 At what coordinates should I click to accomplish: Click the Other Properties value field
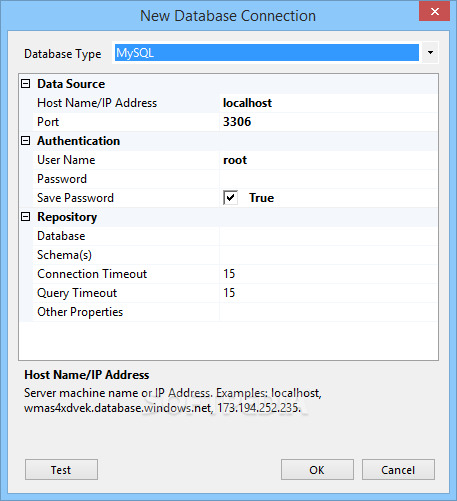pos(328,312)
